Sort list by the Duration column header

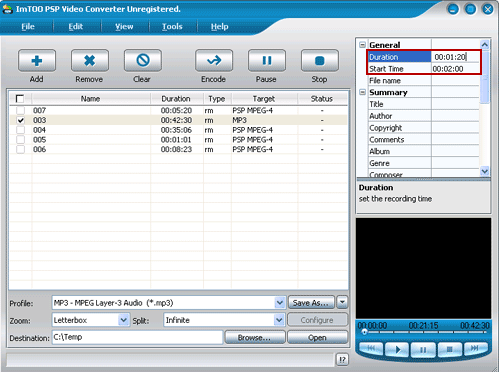177,99
